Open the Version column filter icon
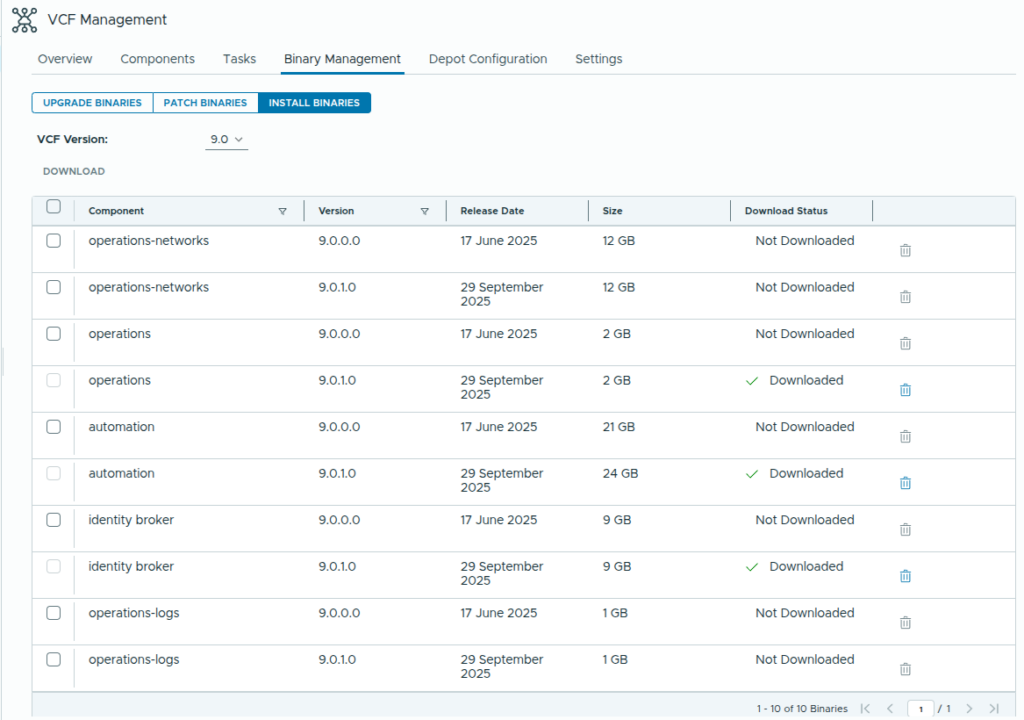 tap(424, 212)
